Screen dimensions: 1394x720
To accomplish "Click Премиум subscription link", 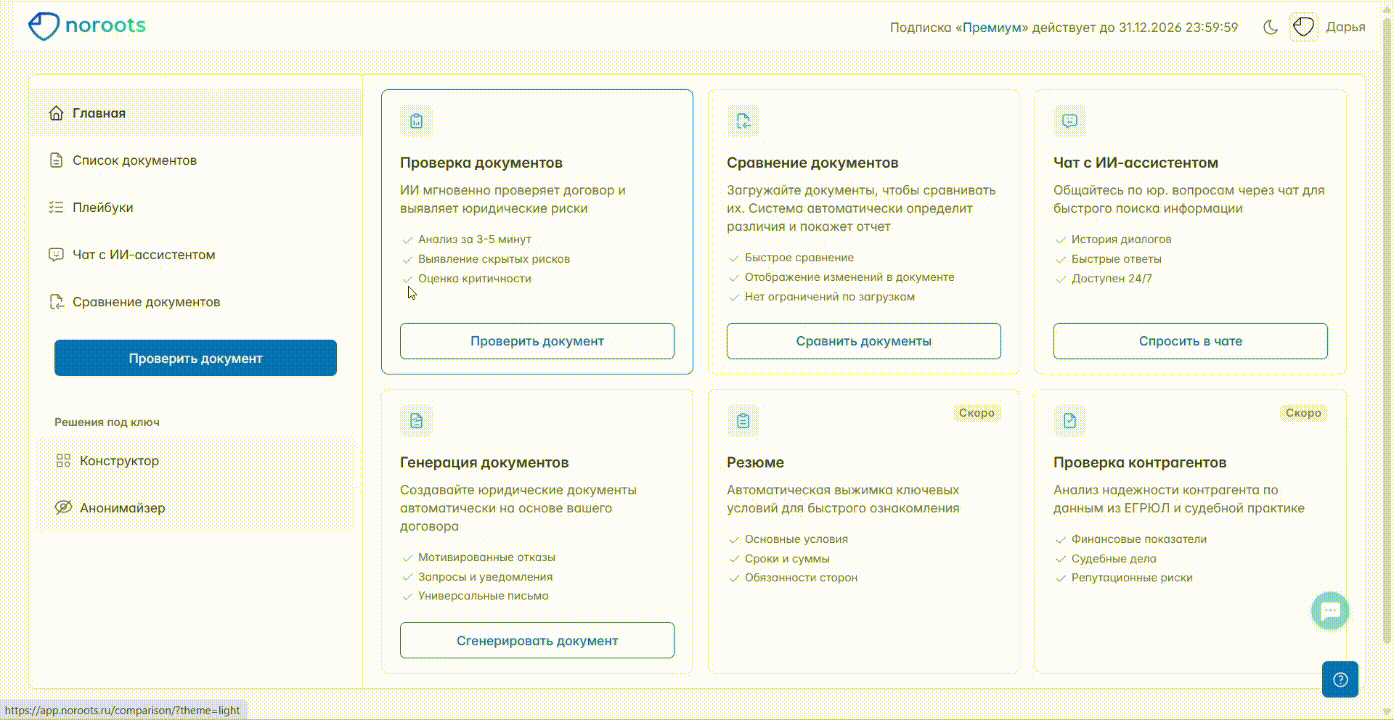I will 990,27.
